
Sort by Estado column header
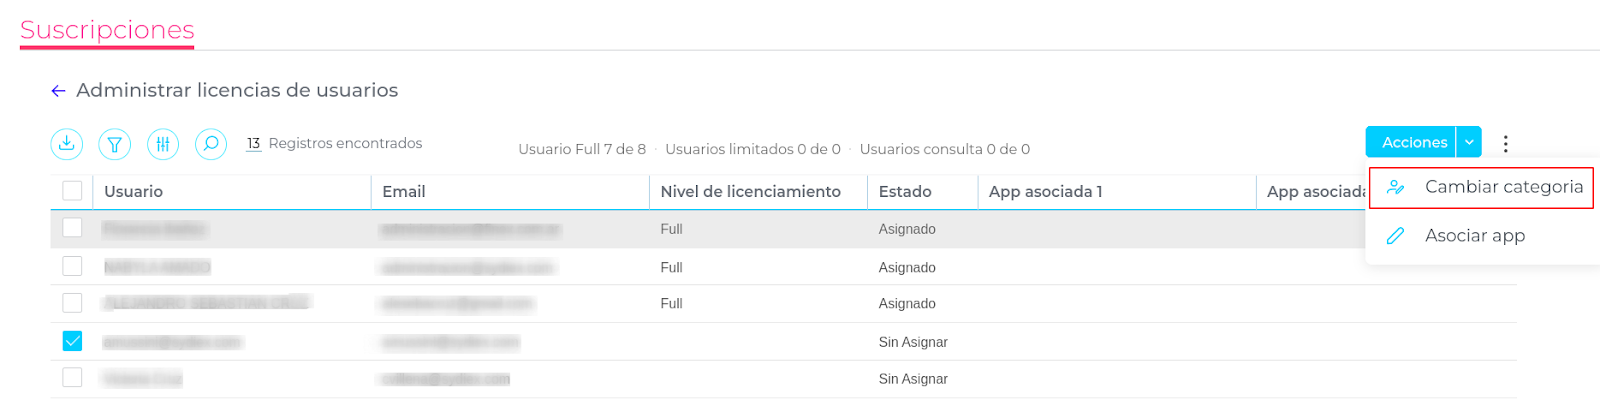pos(905,191)
